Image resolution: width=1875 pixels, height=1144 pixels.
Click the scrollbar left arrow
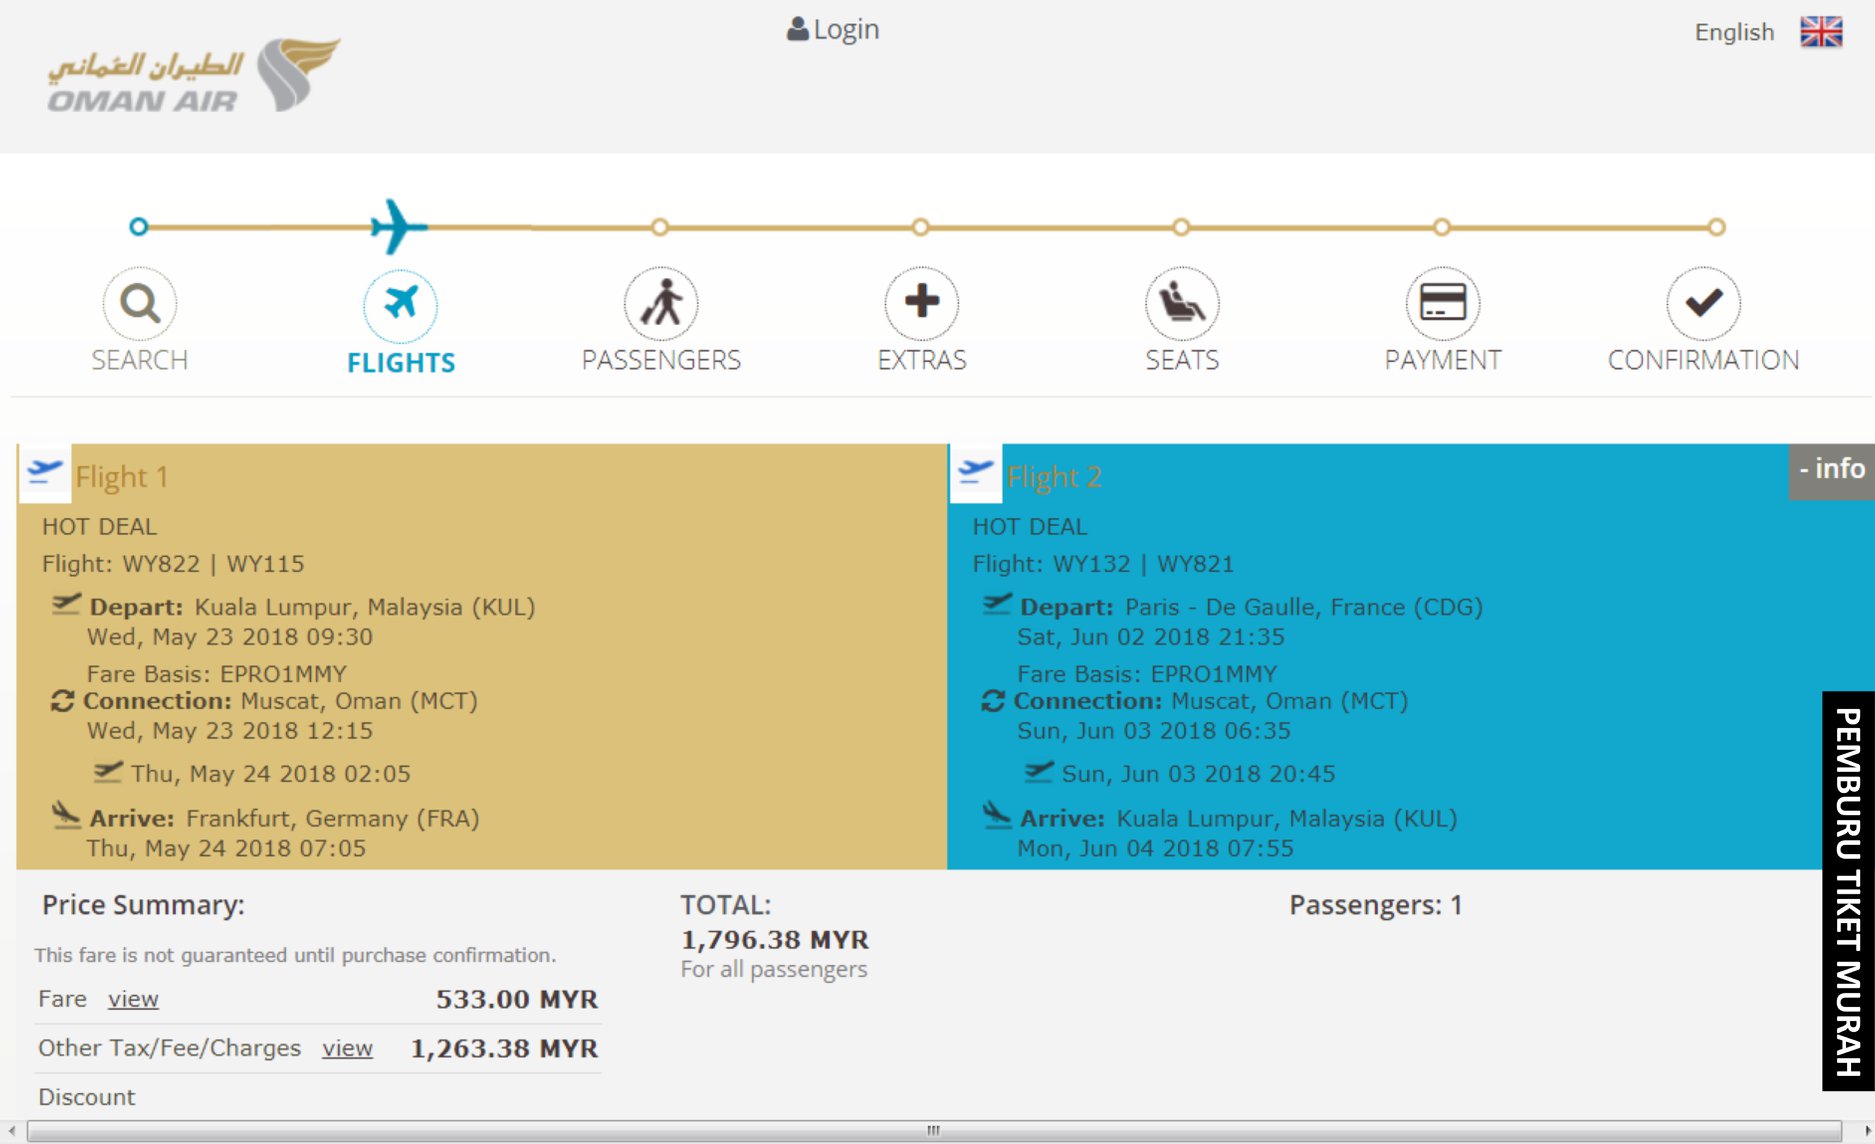pyautogui.click(x=12, y=1131)
